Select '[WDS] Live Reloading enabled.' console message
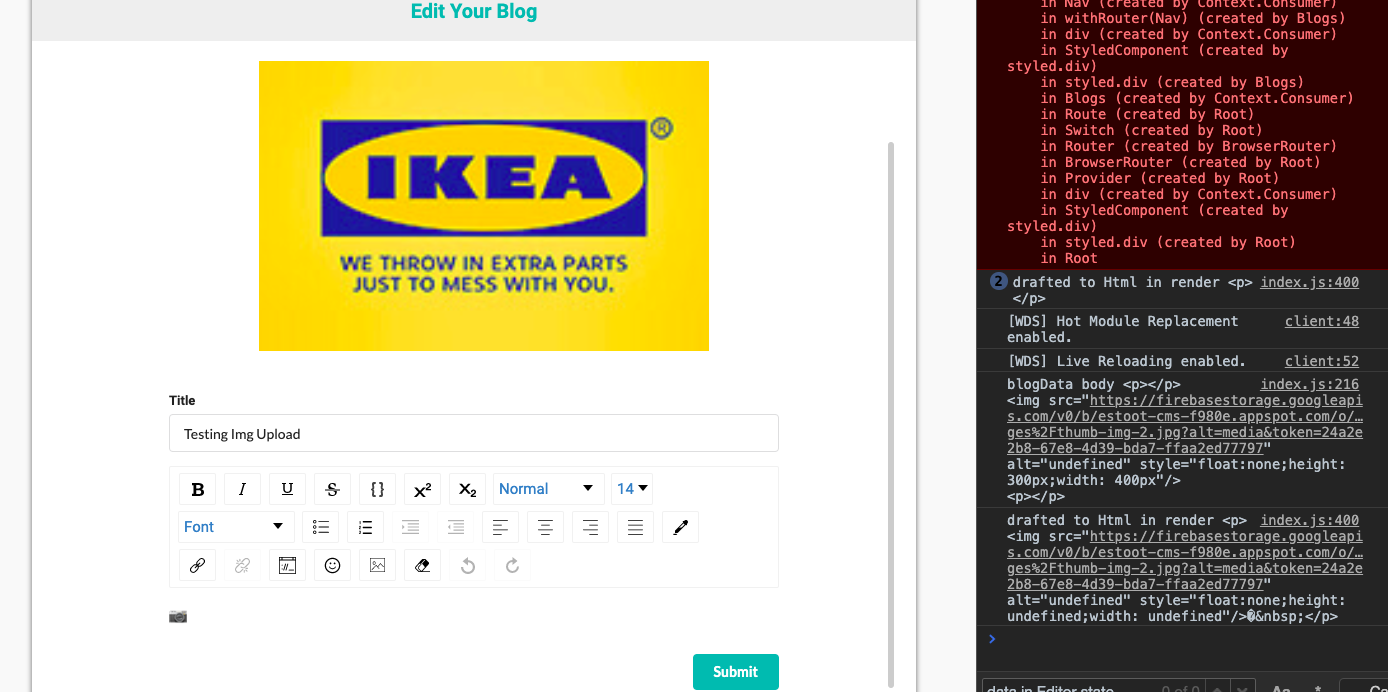Screen dimensions: 1388x692 [1126, 361]
